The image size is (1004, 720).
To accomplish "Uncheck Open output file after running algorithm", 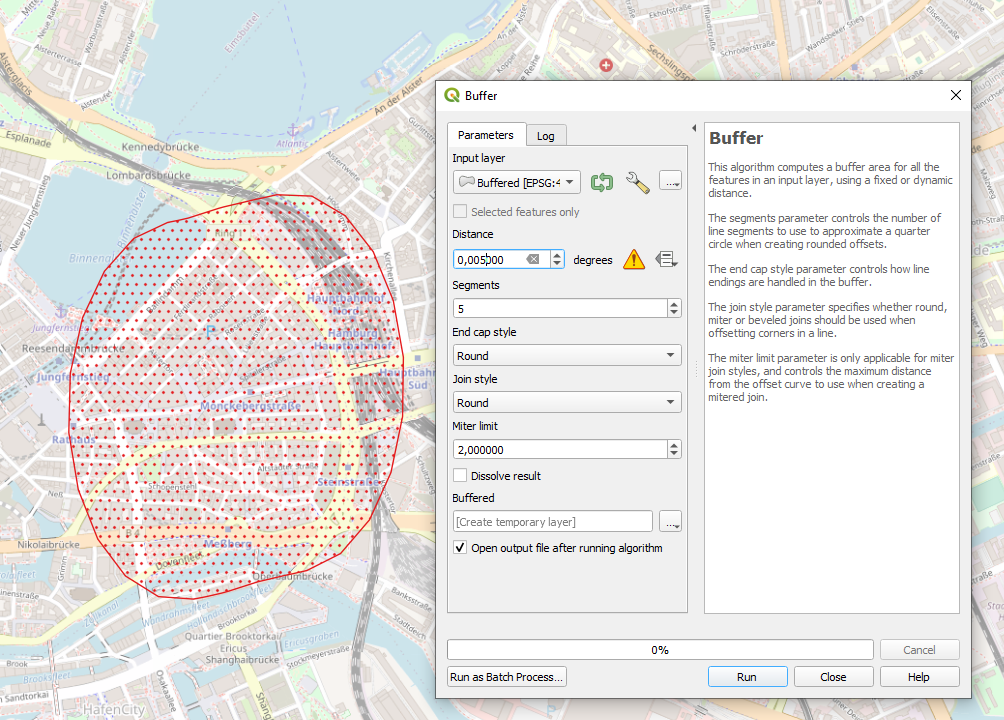I will (460, 548).
